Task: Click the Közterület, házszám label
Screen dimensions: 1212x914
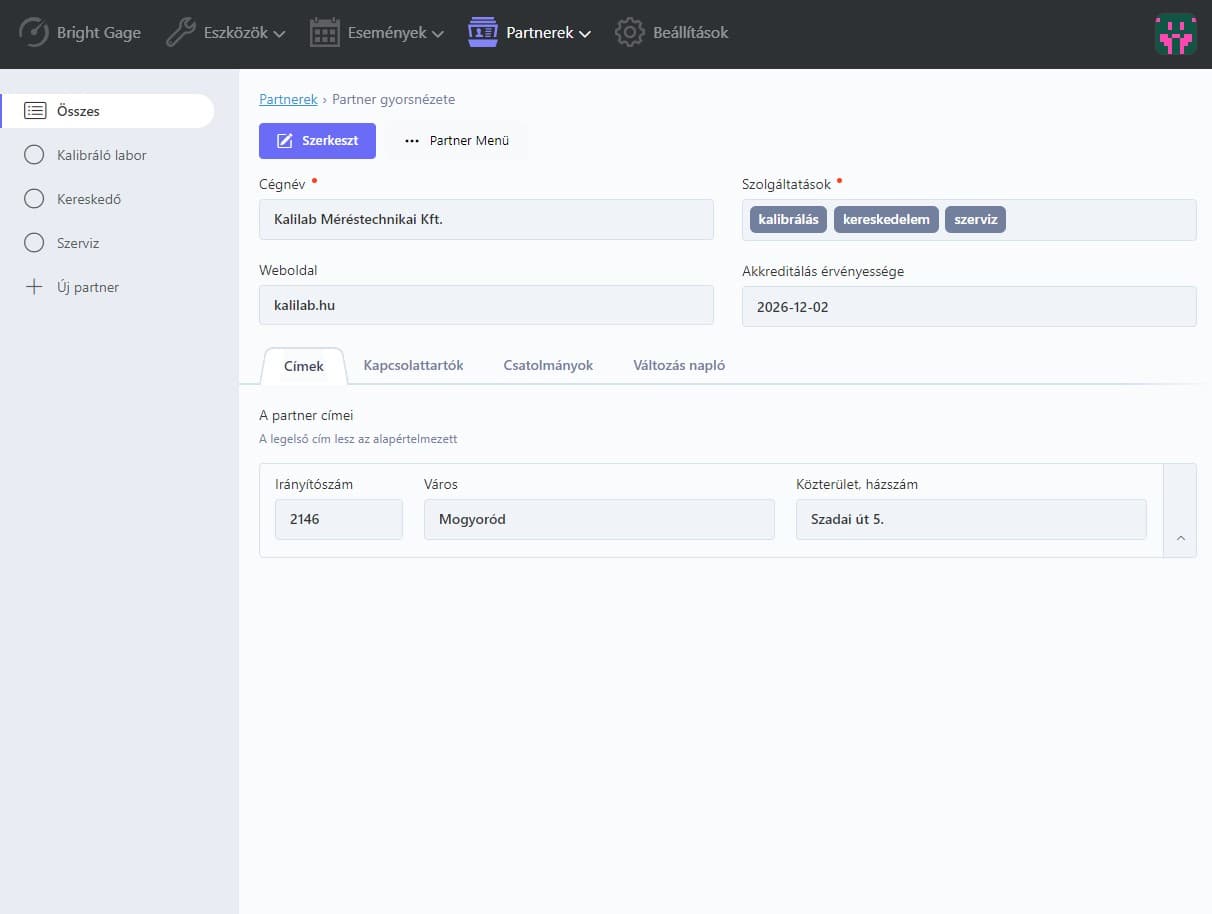Action: (857, 484)
